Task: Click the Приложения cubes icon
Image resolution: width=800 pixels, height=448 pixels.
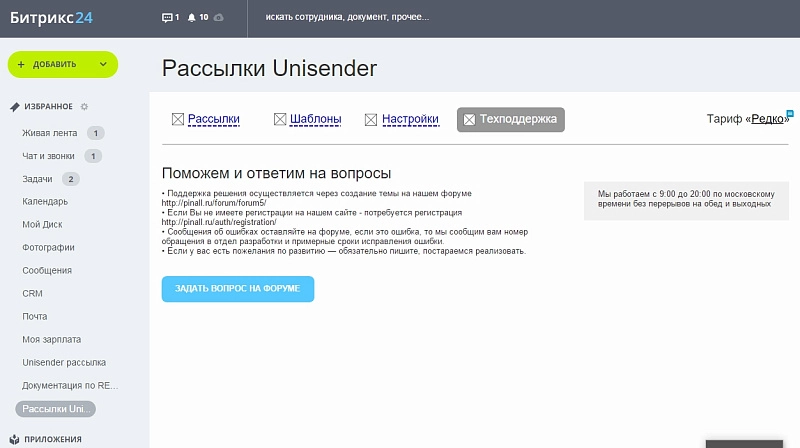Action: [14, 439]
